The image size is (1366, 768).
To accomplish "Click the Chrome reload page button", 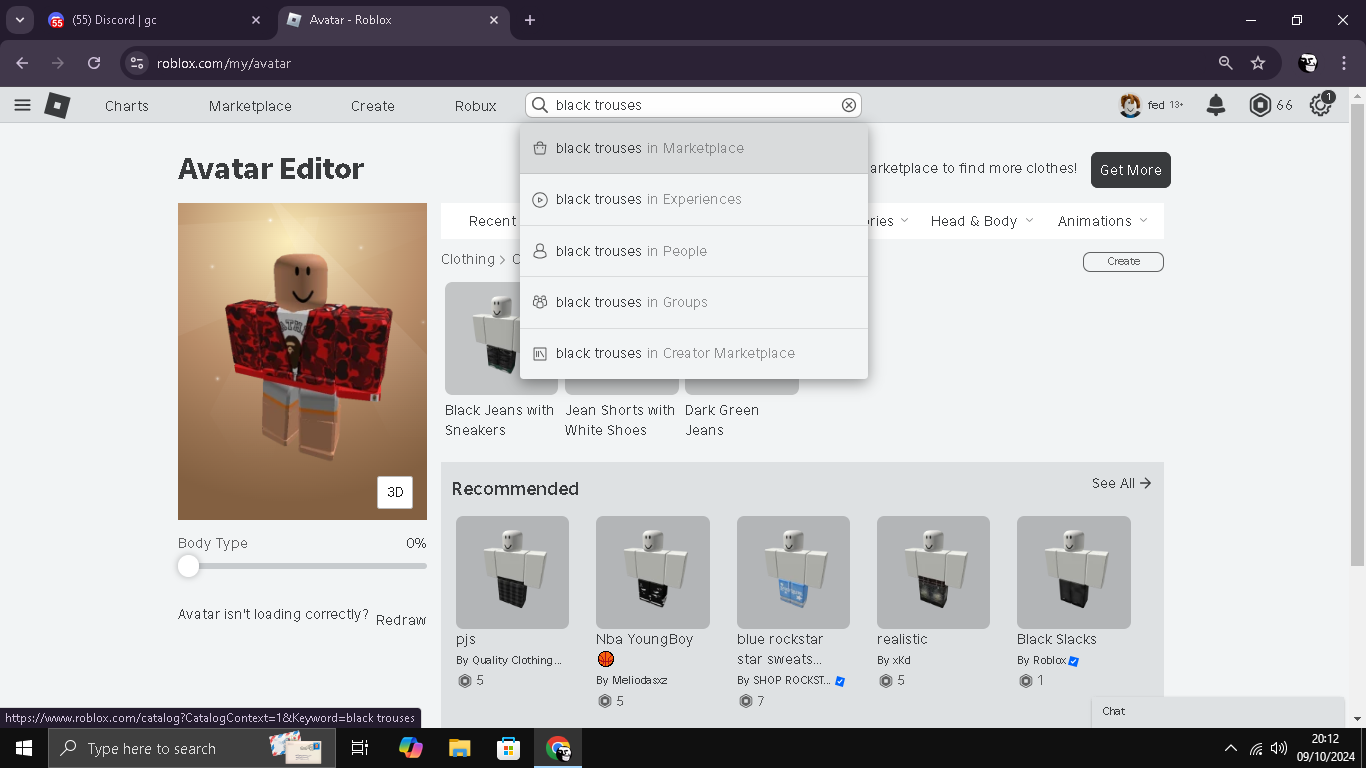I will tap(94, 63).
